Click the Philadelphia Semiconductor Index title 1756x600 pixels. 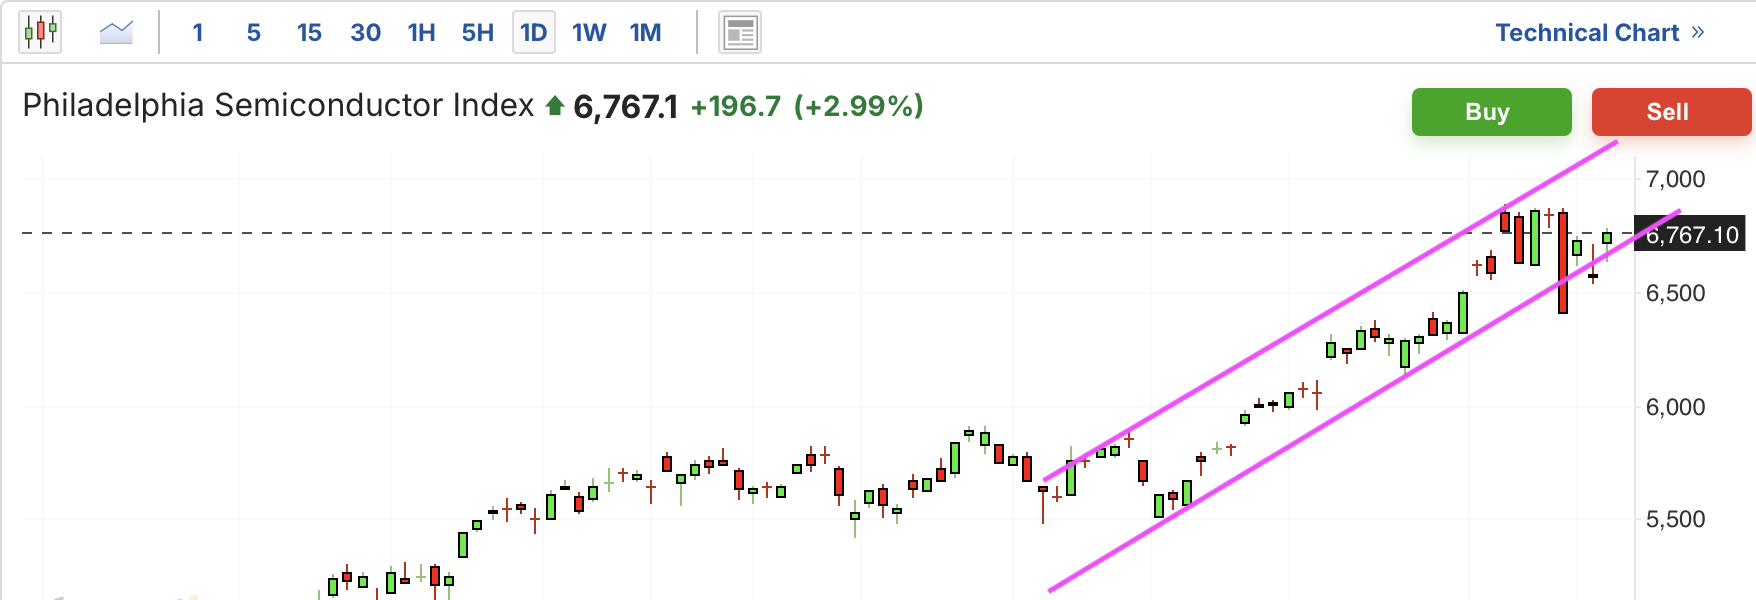point(278,105)
